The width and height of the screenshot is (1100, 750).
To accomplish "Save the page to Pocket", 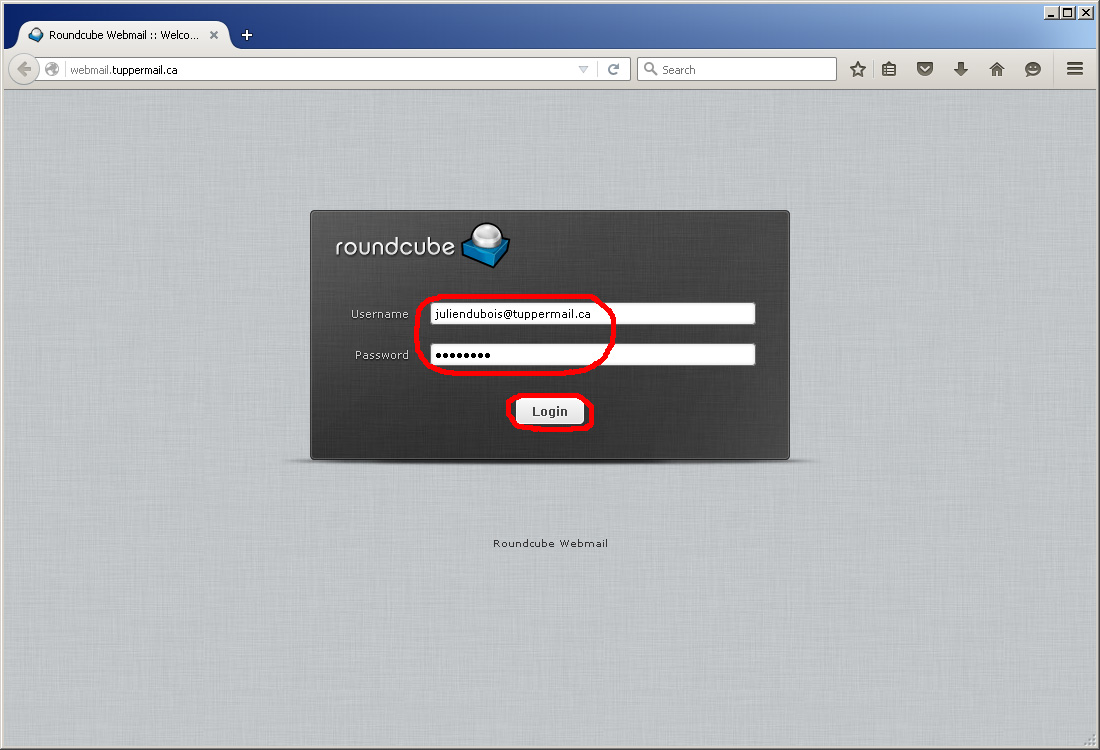I will click(x=925, y=70).
